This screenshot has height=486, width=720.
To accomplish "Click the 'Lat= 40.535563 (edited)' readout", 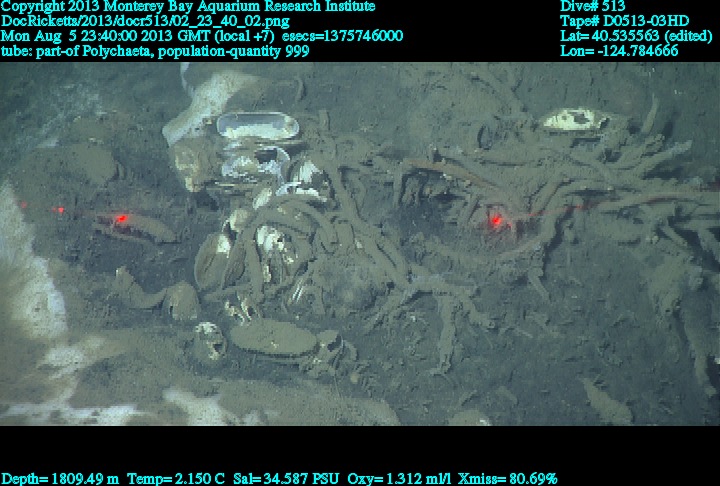I will (x=636, y=36).
